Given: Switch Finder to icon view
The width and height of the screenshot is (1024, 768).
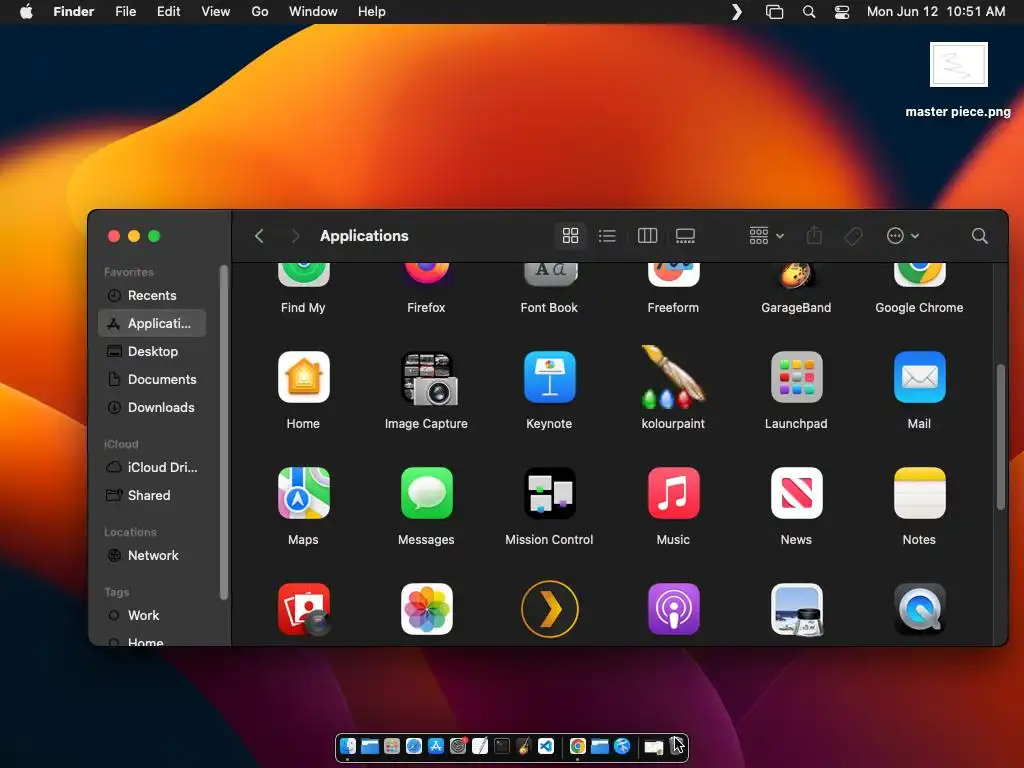Looking at the screenshot, I should click(570, 236).
